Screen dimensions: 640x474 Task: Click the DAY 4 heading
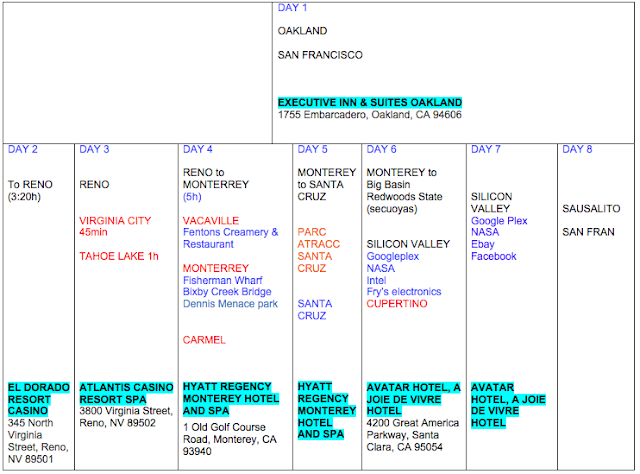pos(198,149)
